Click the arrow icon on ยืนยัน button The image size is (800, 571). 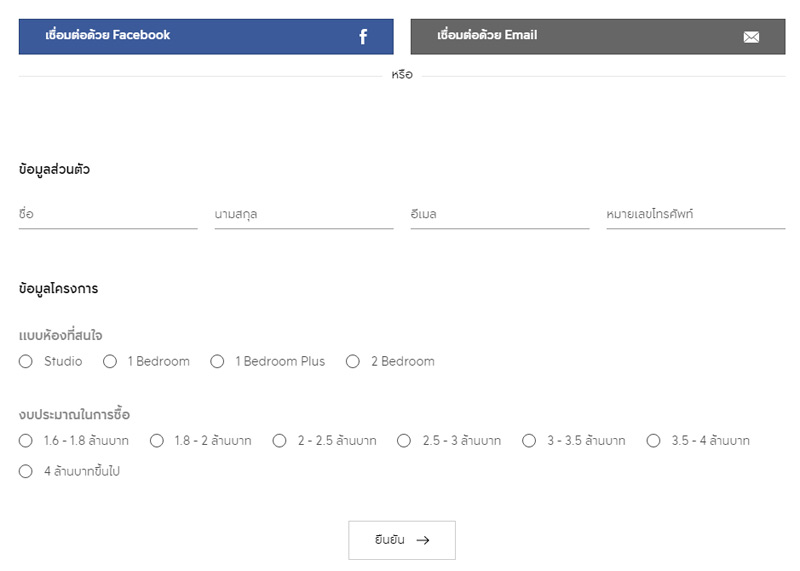[x=423, y=540]
